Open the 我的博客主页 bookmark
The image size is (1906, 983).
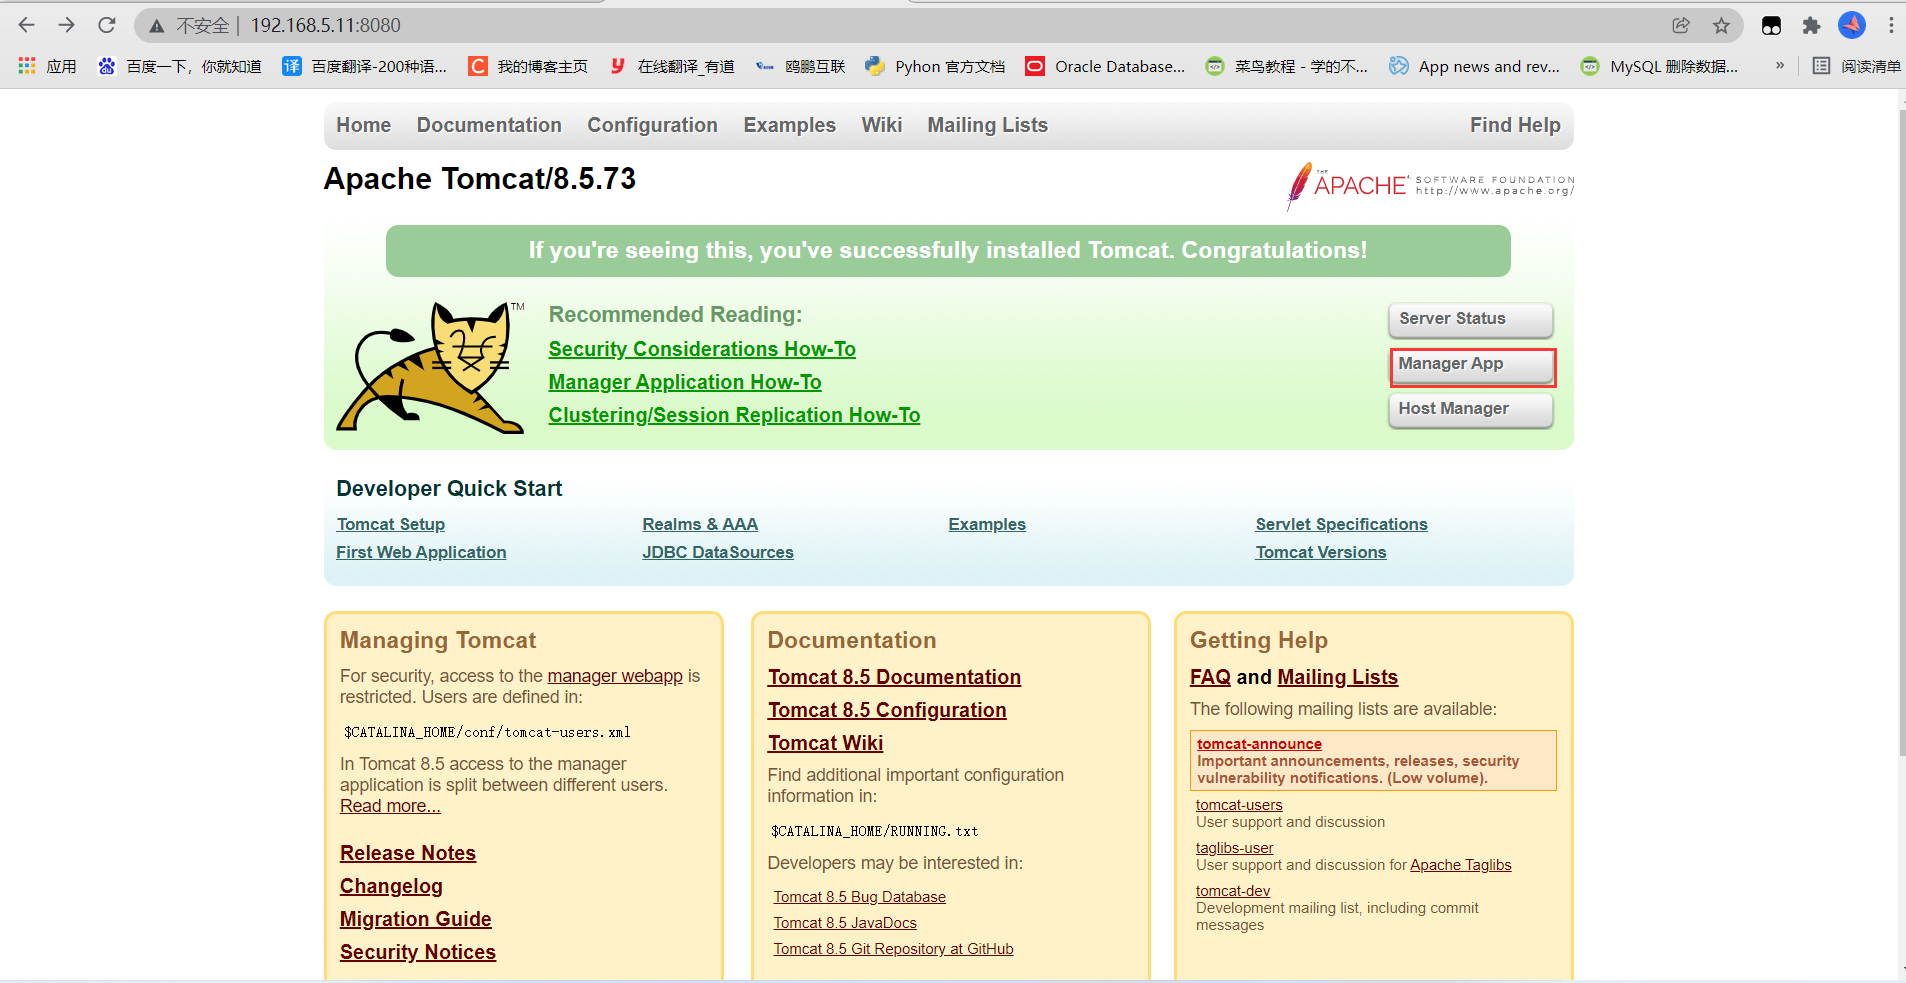point(528,66)
